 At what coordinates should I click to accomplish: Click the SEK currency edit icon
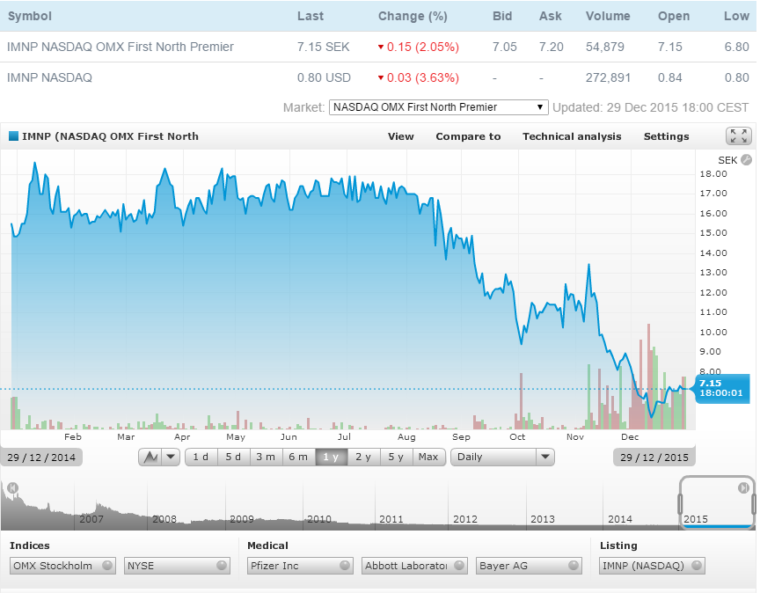pyautogui.click(x=746, y=160)
